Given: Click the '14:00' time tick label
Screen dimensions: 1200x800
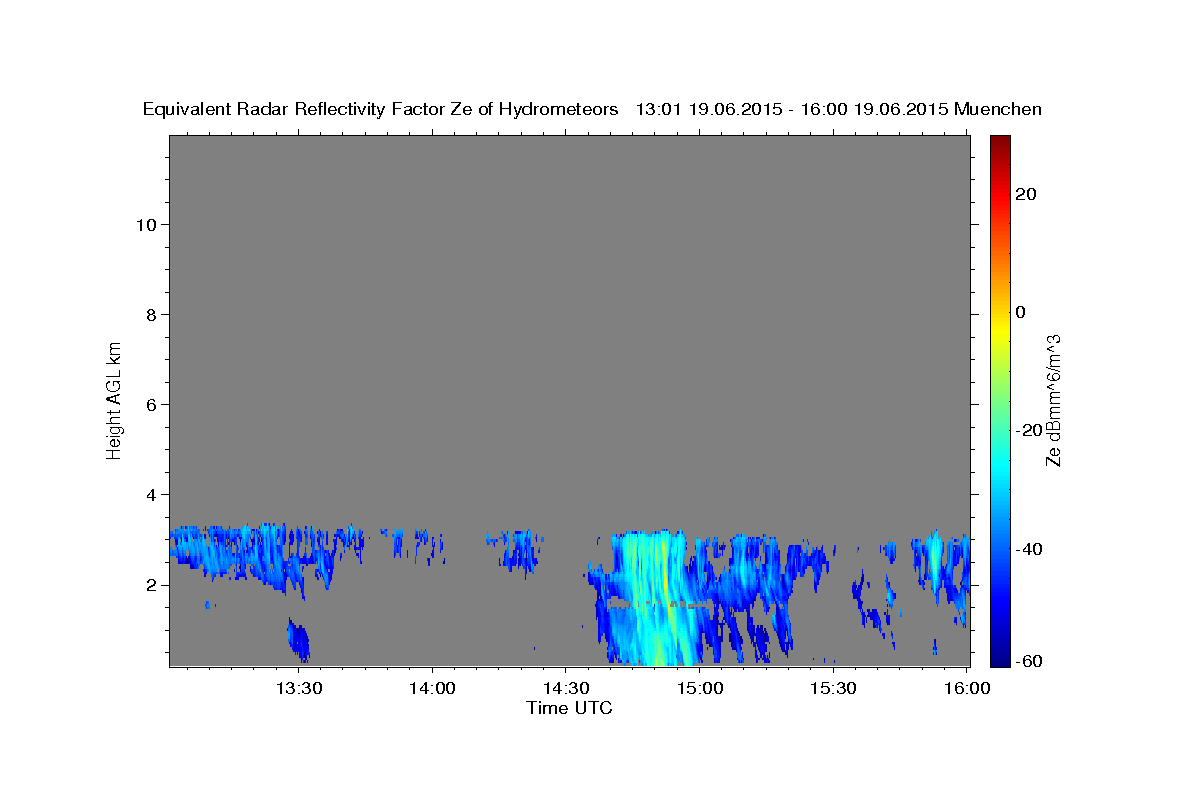Looking at the screenshot, I should coord(433,688).
